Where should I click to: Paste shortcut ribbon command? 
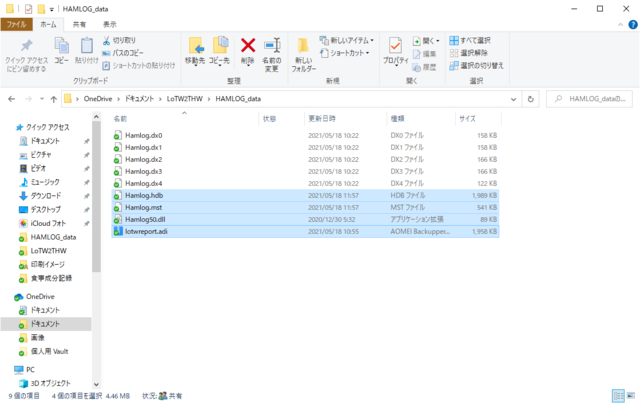pyautogui.click(x=139, y=66)
